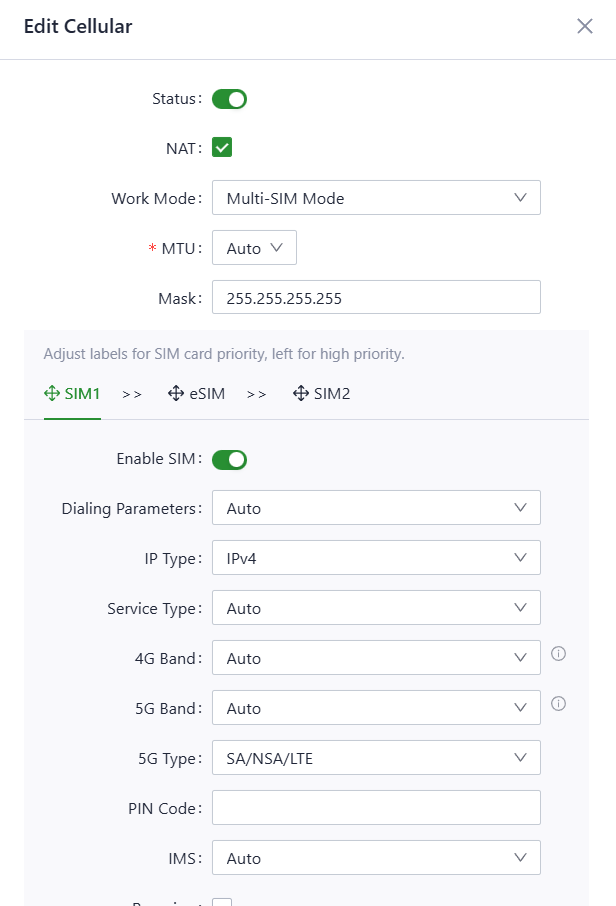Click the 4G Band info icon
616x906 pixels.
[x=559, y=654]
